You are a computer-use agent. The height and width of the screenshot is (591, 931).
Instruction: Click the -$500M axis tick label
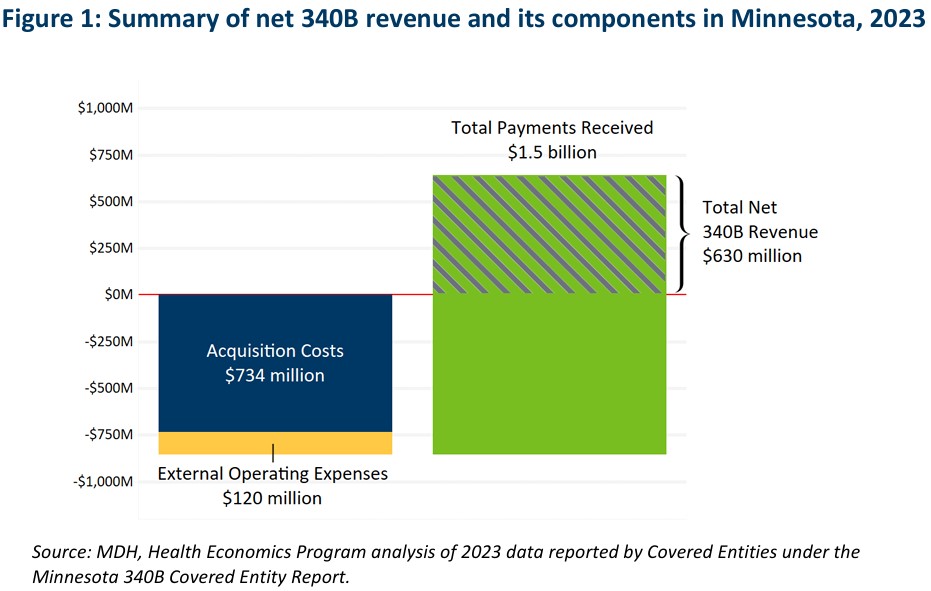[x=107, y=388]
